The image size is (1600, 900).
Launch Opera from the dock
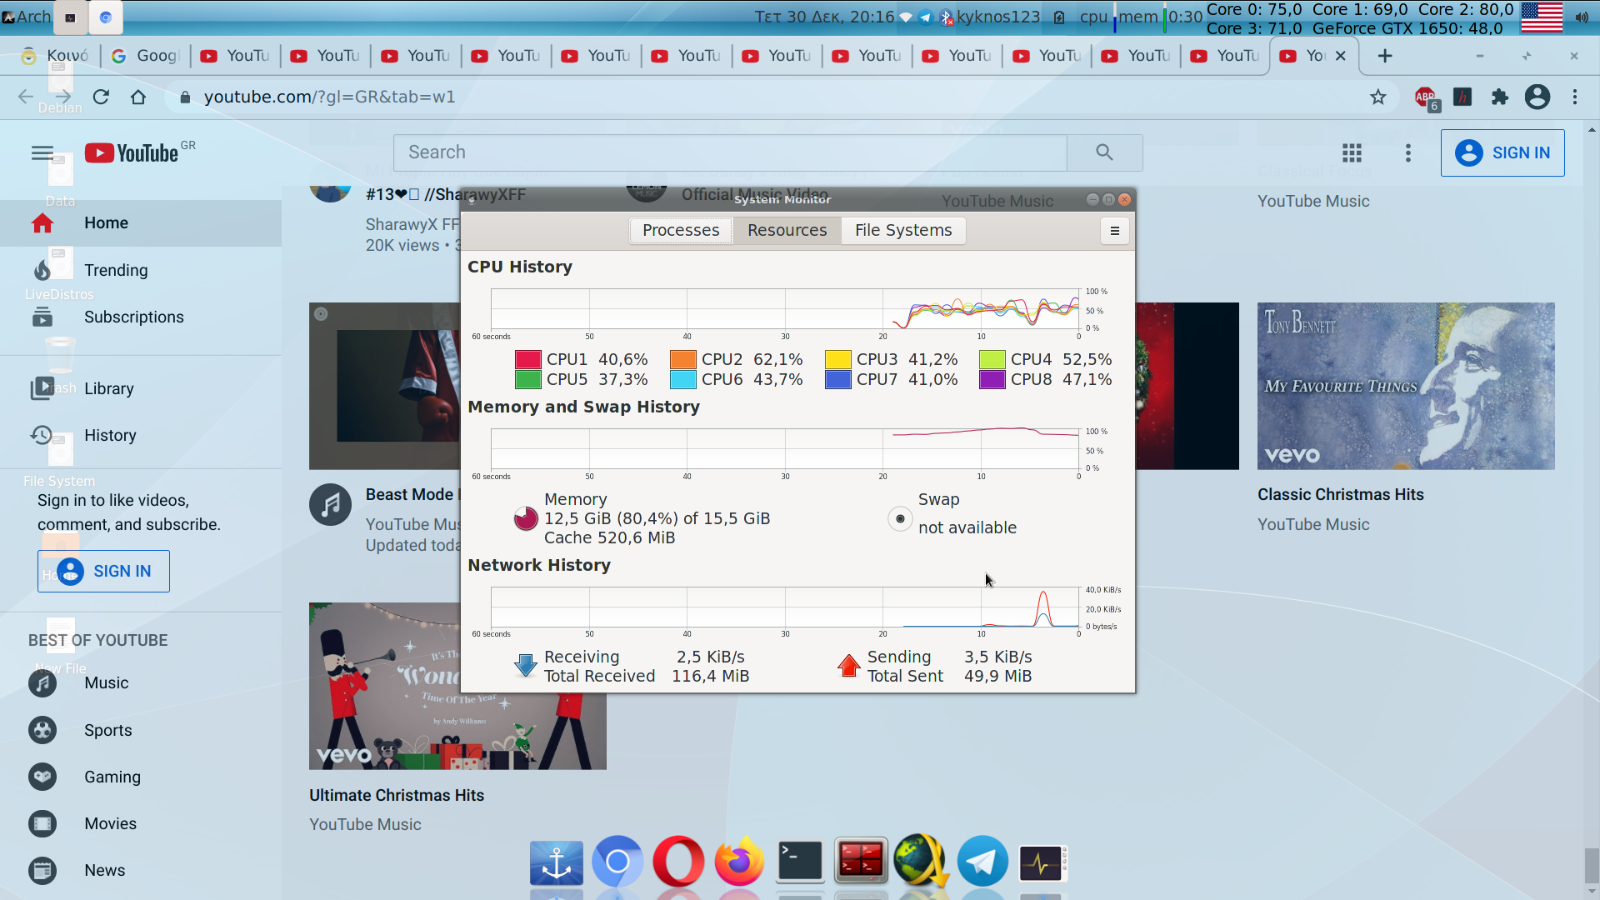[x=678, y=861]
